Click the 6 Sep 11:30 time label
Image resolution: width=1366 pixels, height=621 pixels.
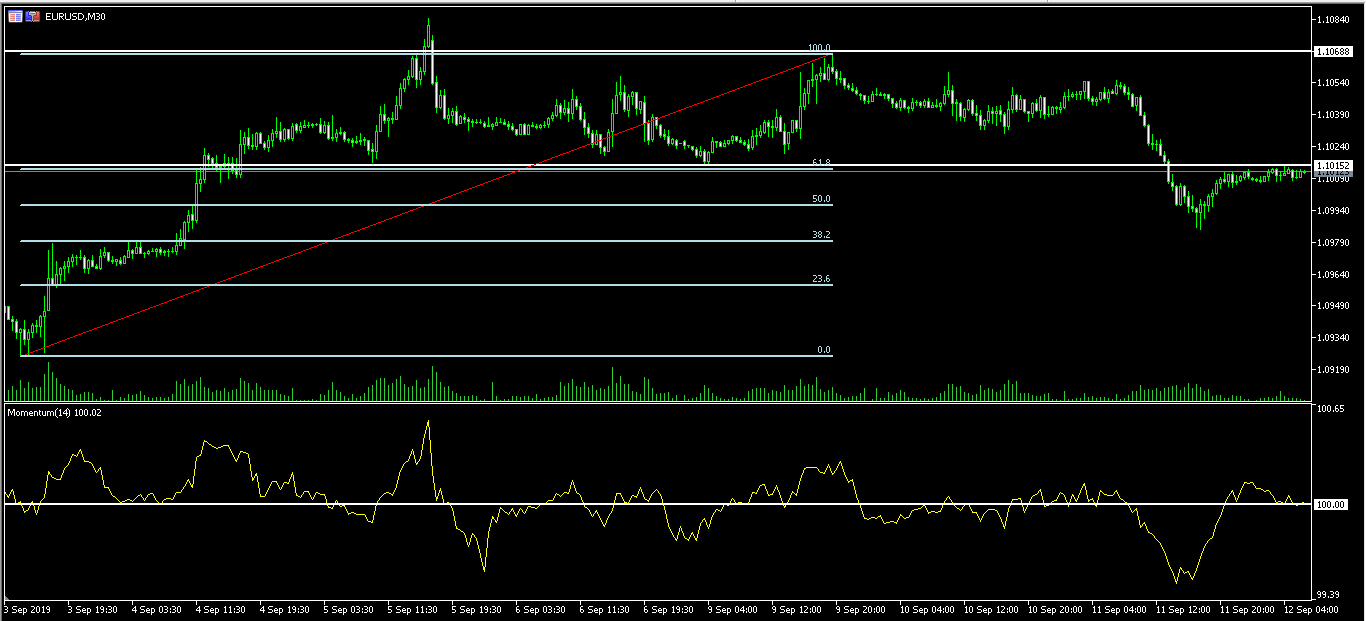pyautogui.click(x=604, y=608)
